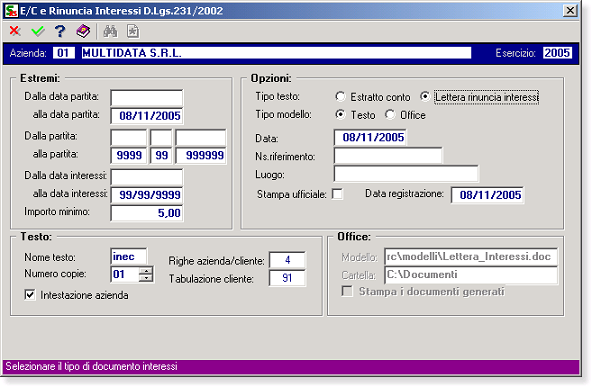The height and width of the screenshot is (387, 592).
Task: Click third empty Dalla partita field
Action: click(201, 137)
